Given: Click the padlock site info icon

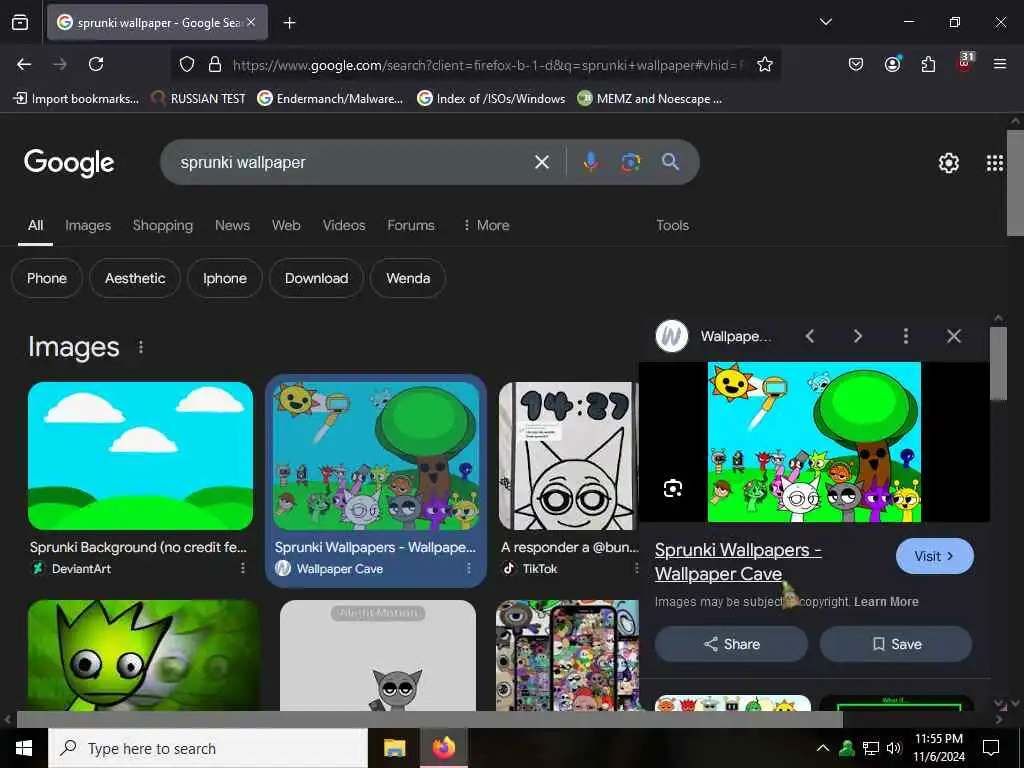Looking at the screenshot, I should (x=214, y=64).
